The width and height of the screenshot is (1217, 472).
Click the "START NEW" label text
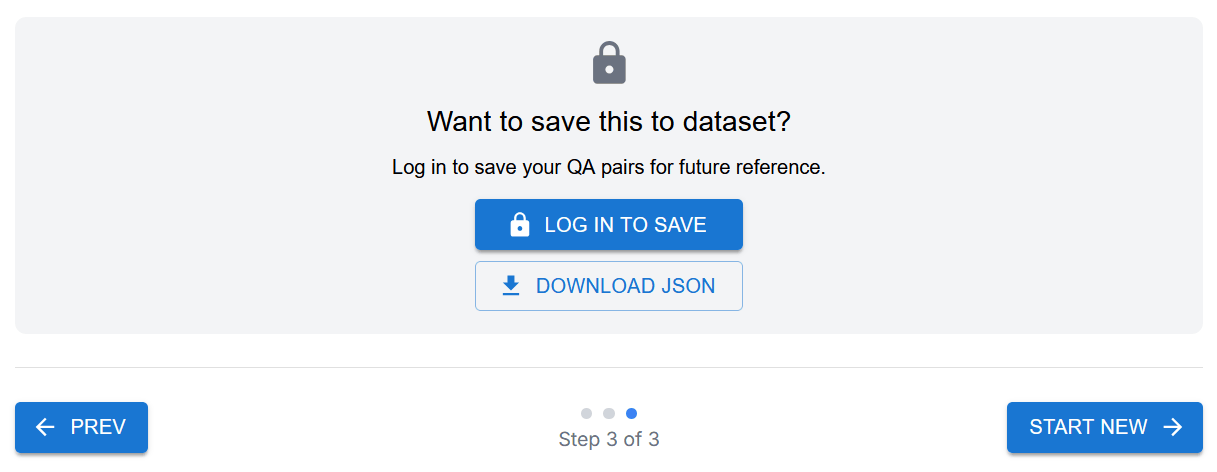1088,428
